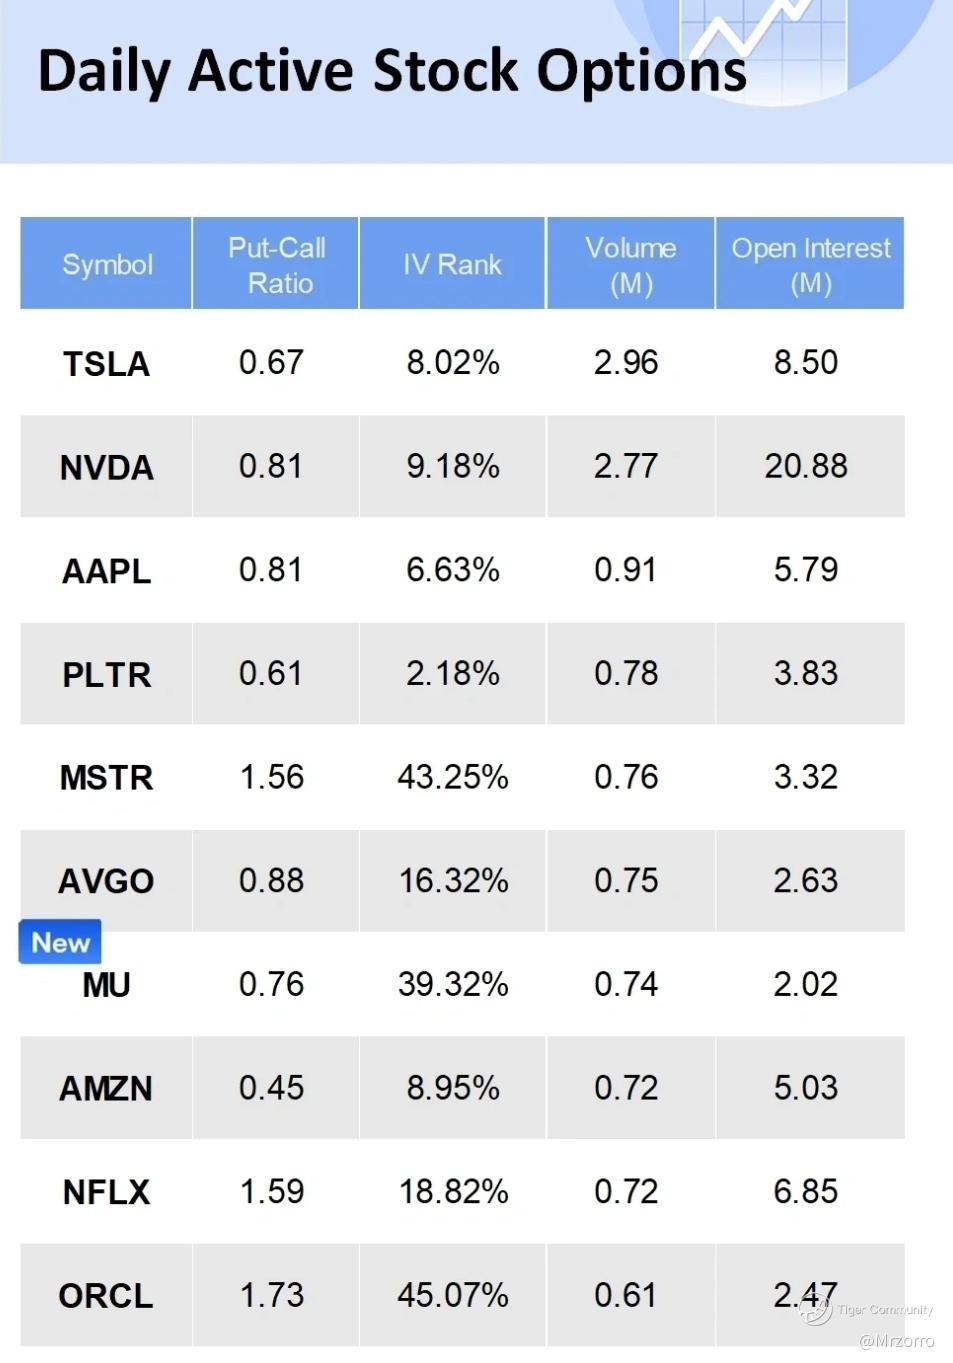Click the IV Rank column header

[452, 264]
